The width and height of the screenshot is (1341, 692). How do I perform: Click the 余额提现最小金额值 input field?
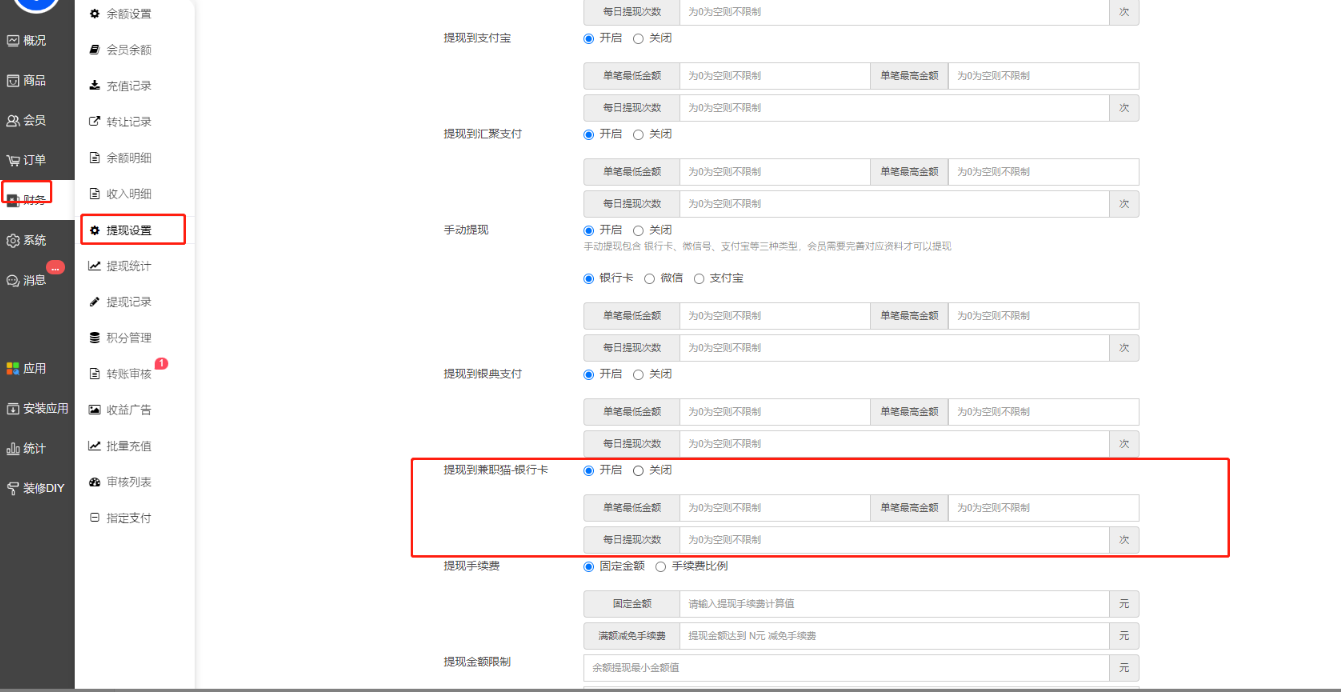point(845,667)
